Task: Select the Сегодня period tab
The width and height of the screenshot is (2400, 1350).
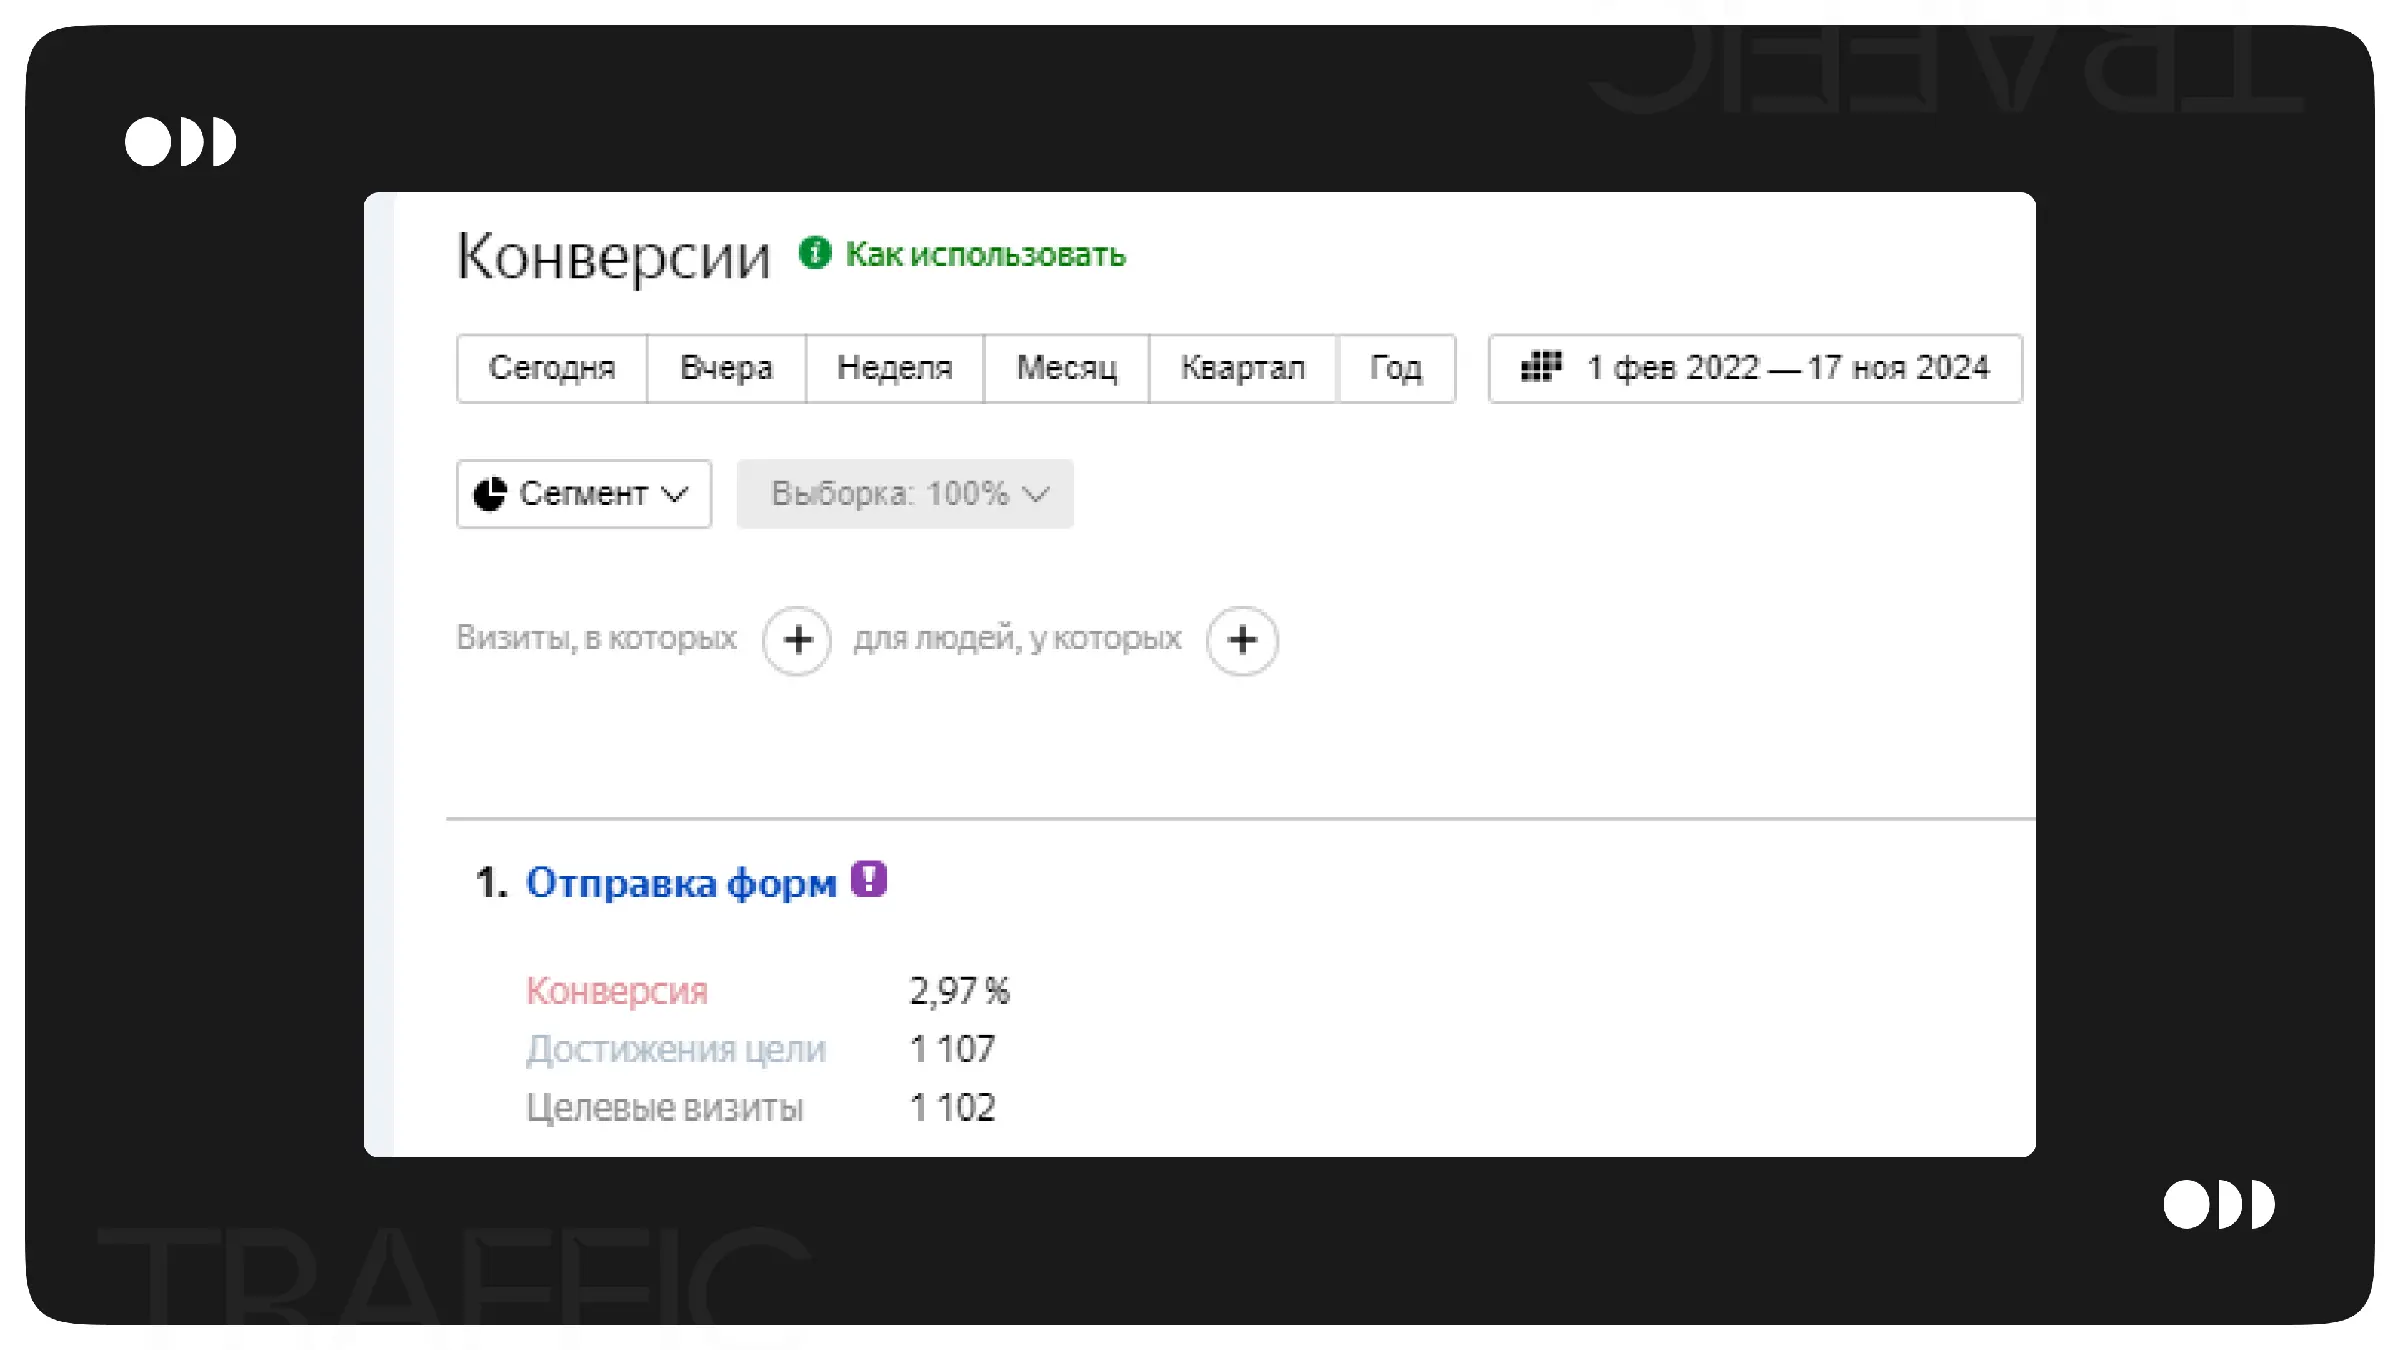Action: [x=551, y=368]
